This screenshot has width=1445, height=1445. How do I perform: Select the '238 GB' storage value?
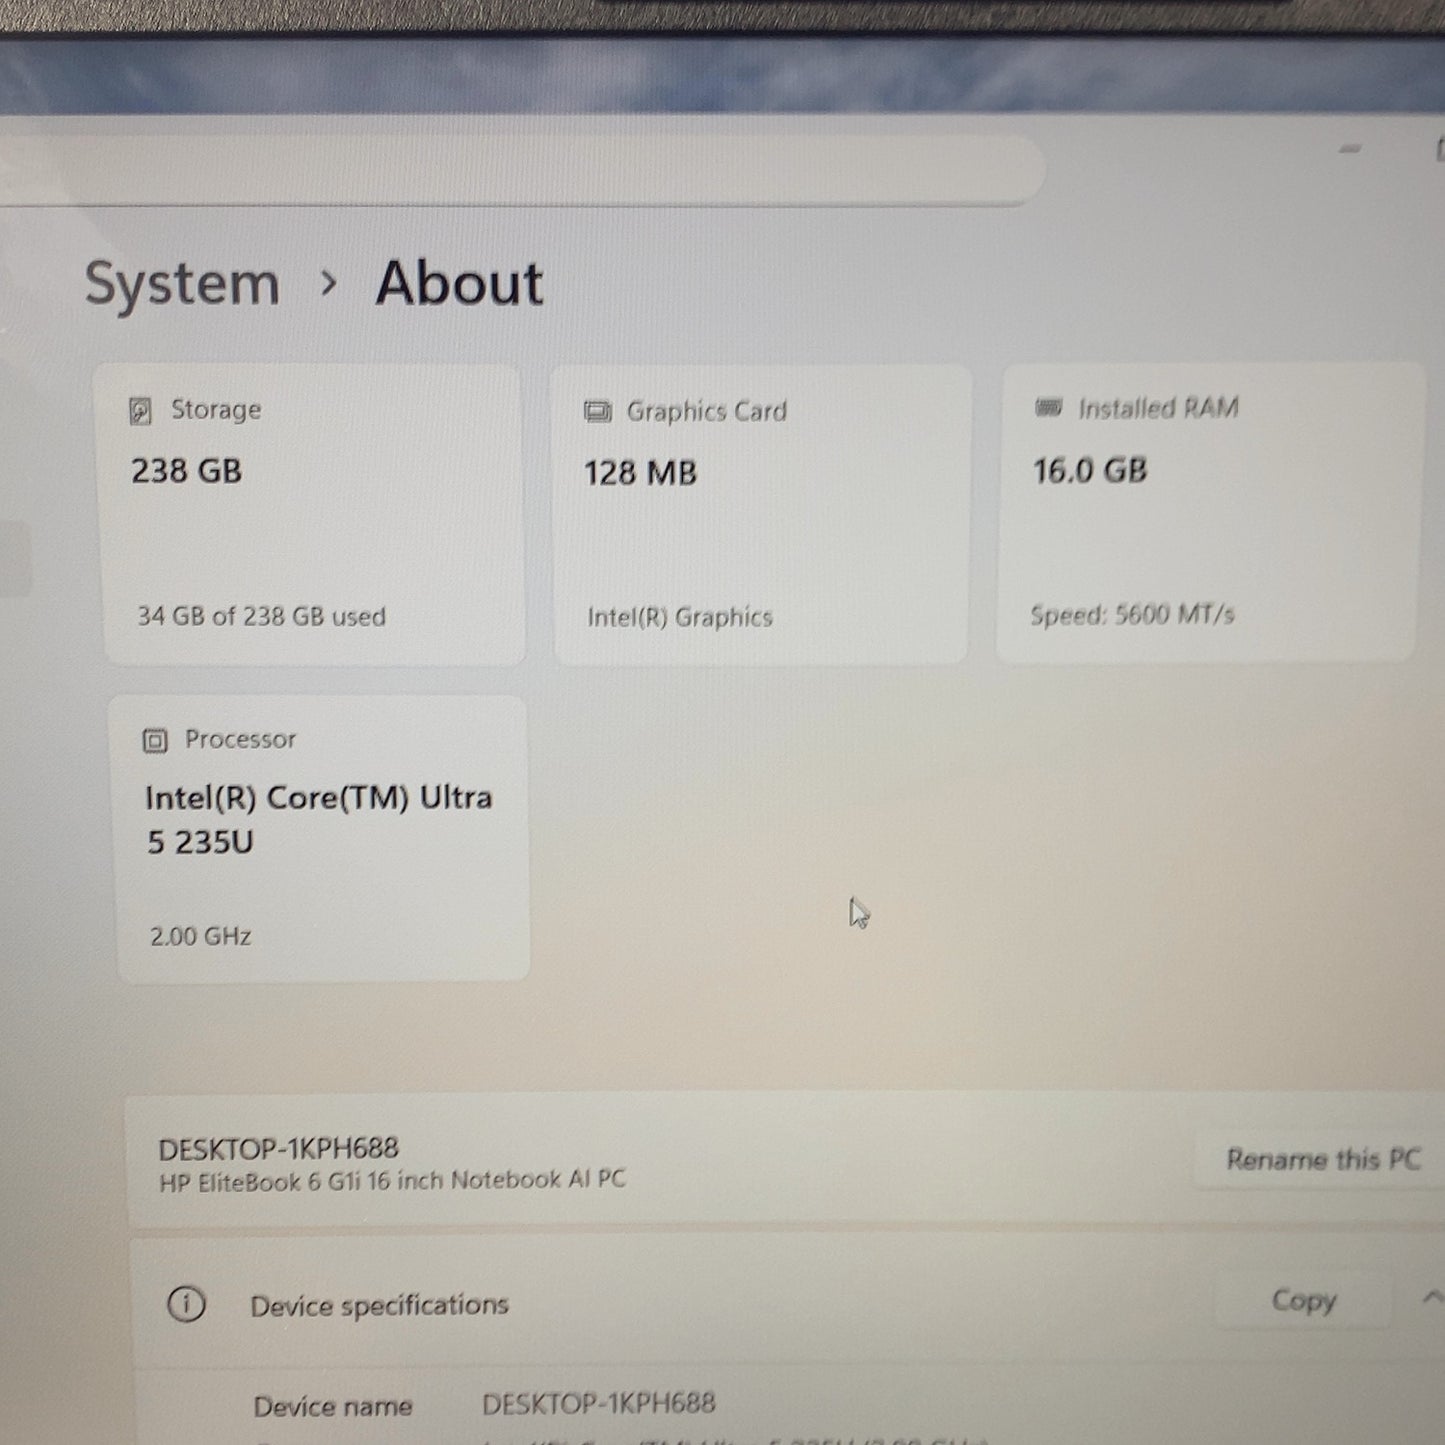coord(187,471)
